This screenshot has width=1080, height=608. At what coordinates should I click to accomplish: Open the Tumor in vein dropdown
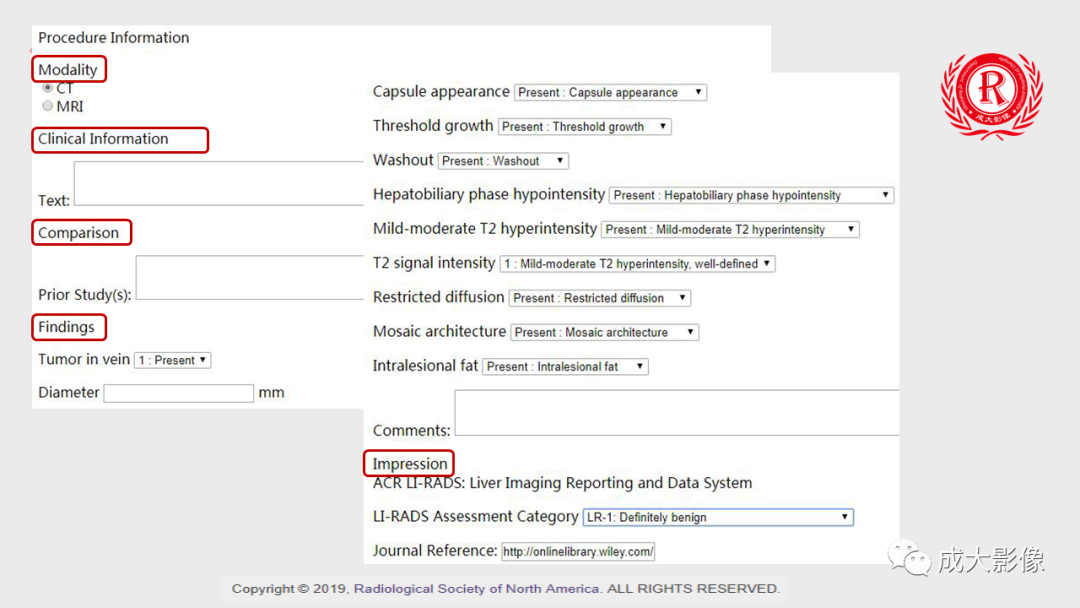(173, 360)
